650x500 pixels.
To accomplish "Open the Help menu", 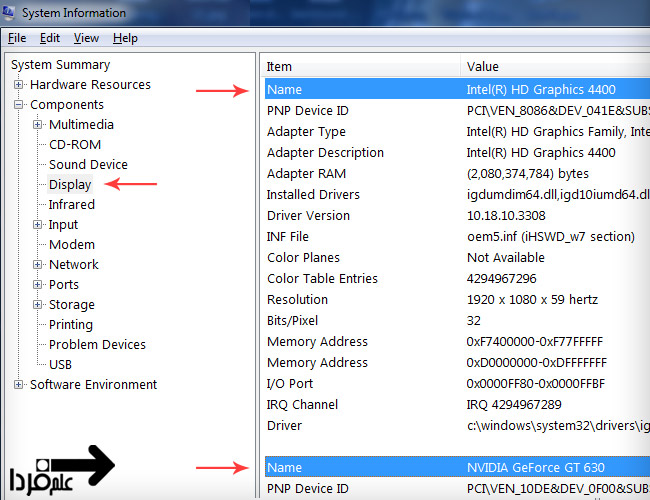I will coord(125,38).
